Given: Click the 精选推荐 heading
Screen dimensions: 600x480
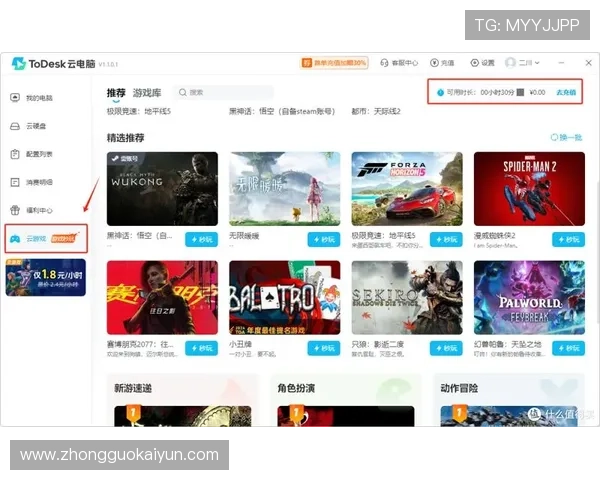Looking at the screenshot, I should click(x=126, y=138).
